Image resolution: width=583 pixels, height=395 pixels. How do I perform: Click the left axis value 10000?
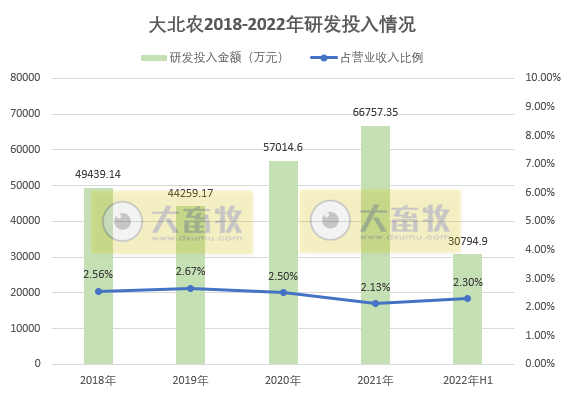pyautogui.click(x=25, y=328)
